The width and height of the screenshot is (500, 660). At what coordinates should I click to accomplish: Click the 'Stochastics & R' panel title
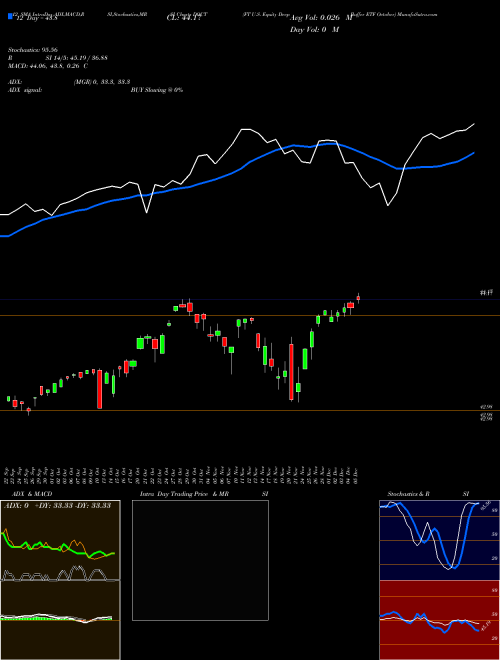click(x=408, y=494)
